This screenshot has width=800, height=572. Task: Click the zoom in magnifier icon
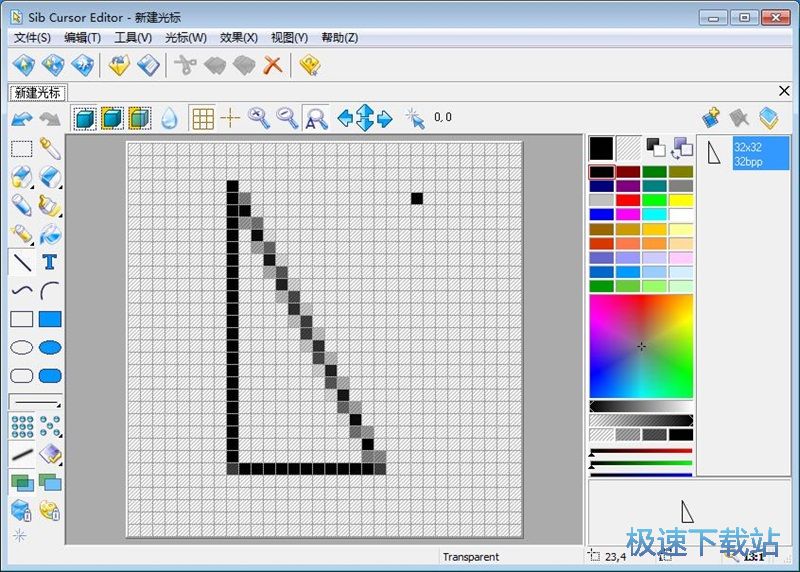[259, 118]
